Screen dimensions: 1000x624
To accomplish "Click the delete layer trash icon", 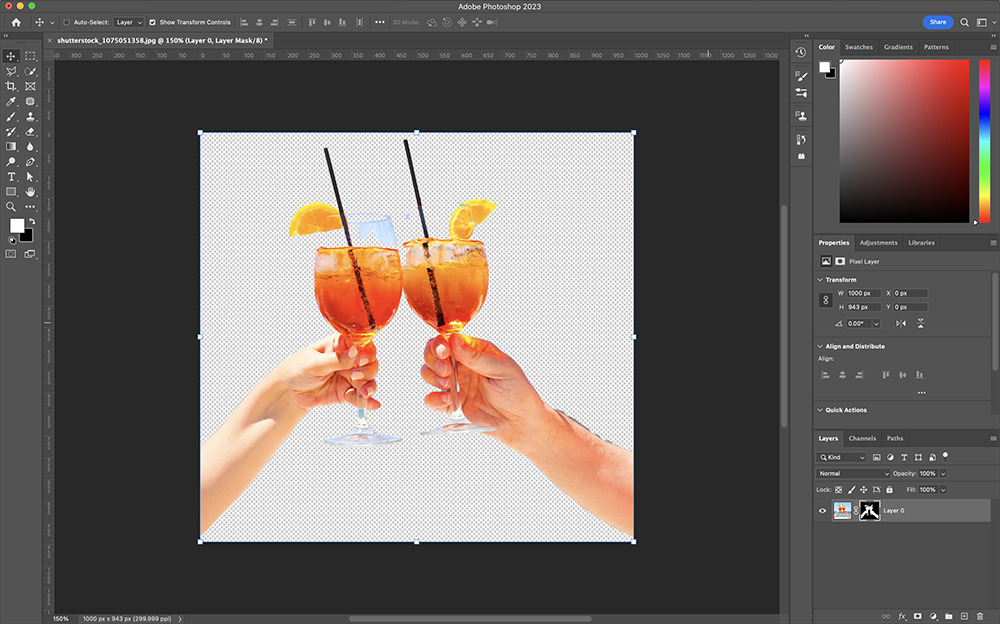I will pos(981,616).
